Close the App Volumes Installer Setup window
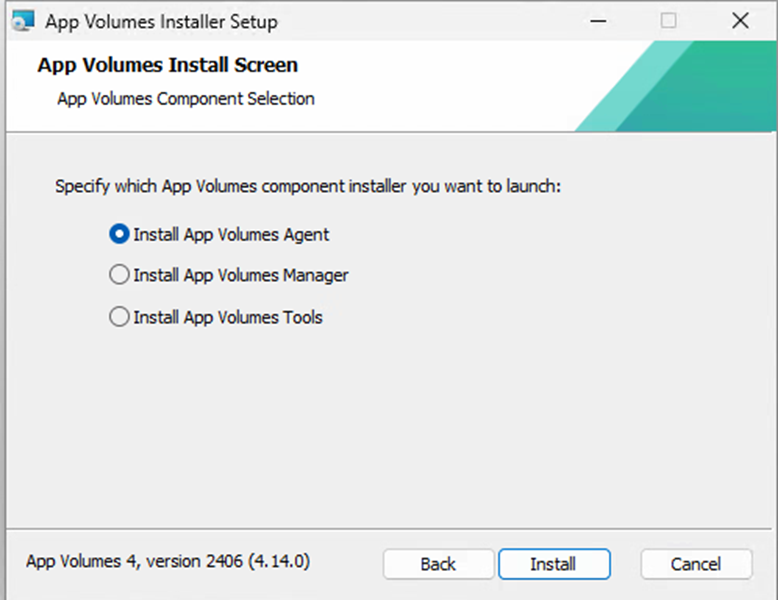 [x=740, y=21]
